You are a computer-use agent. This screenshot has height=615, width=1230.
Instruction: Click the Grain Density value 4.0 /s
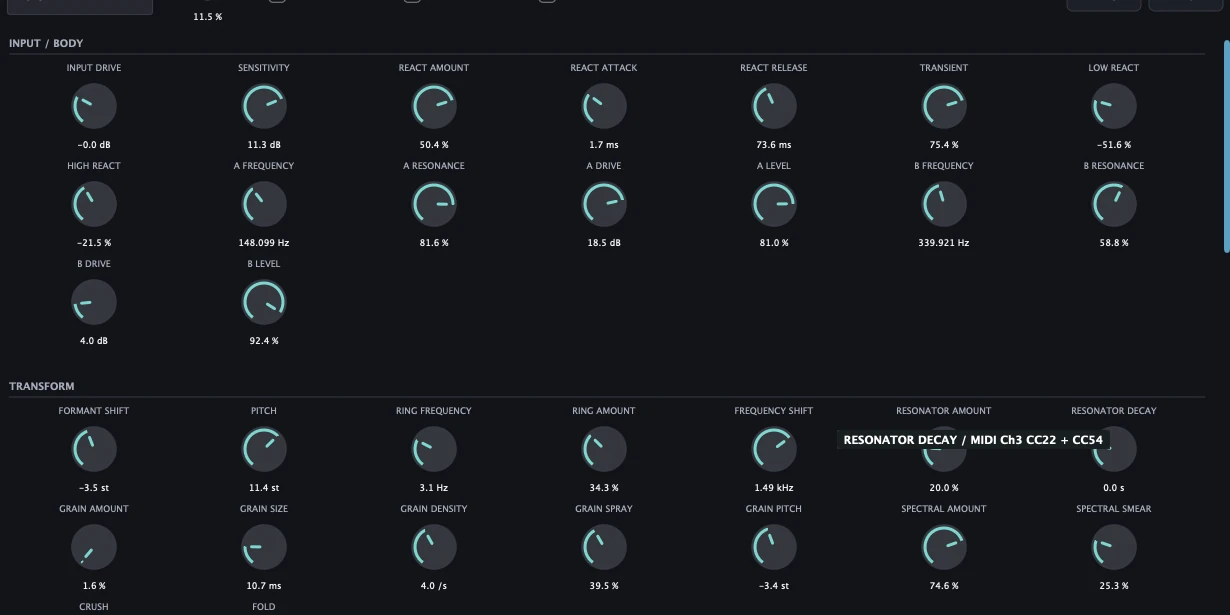(434, 586)
